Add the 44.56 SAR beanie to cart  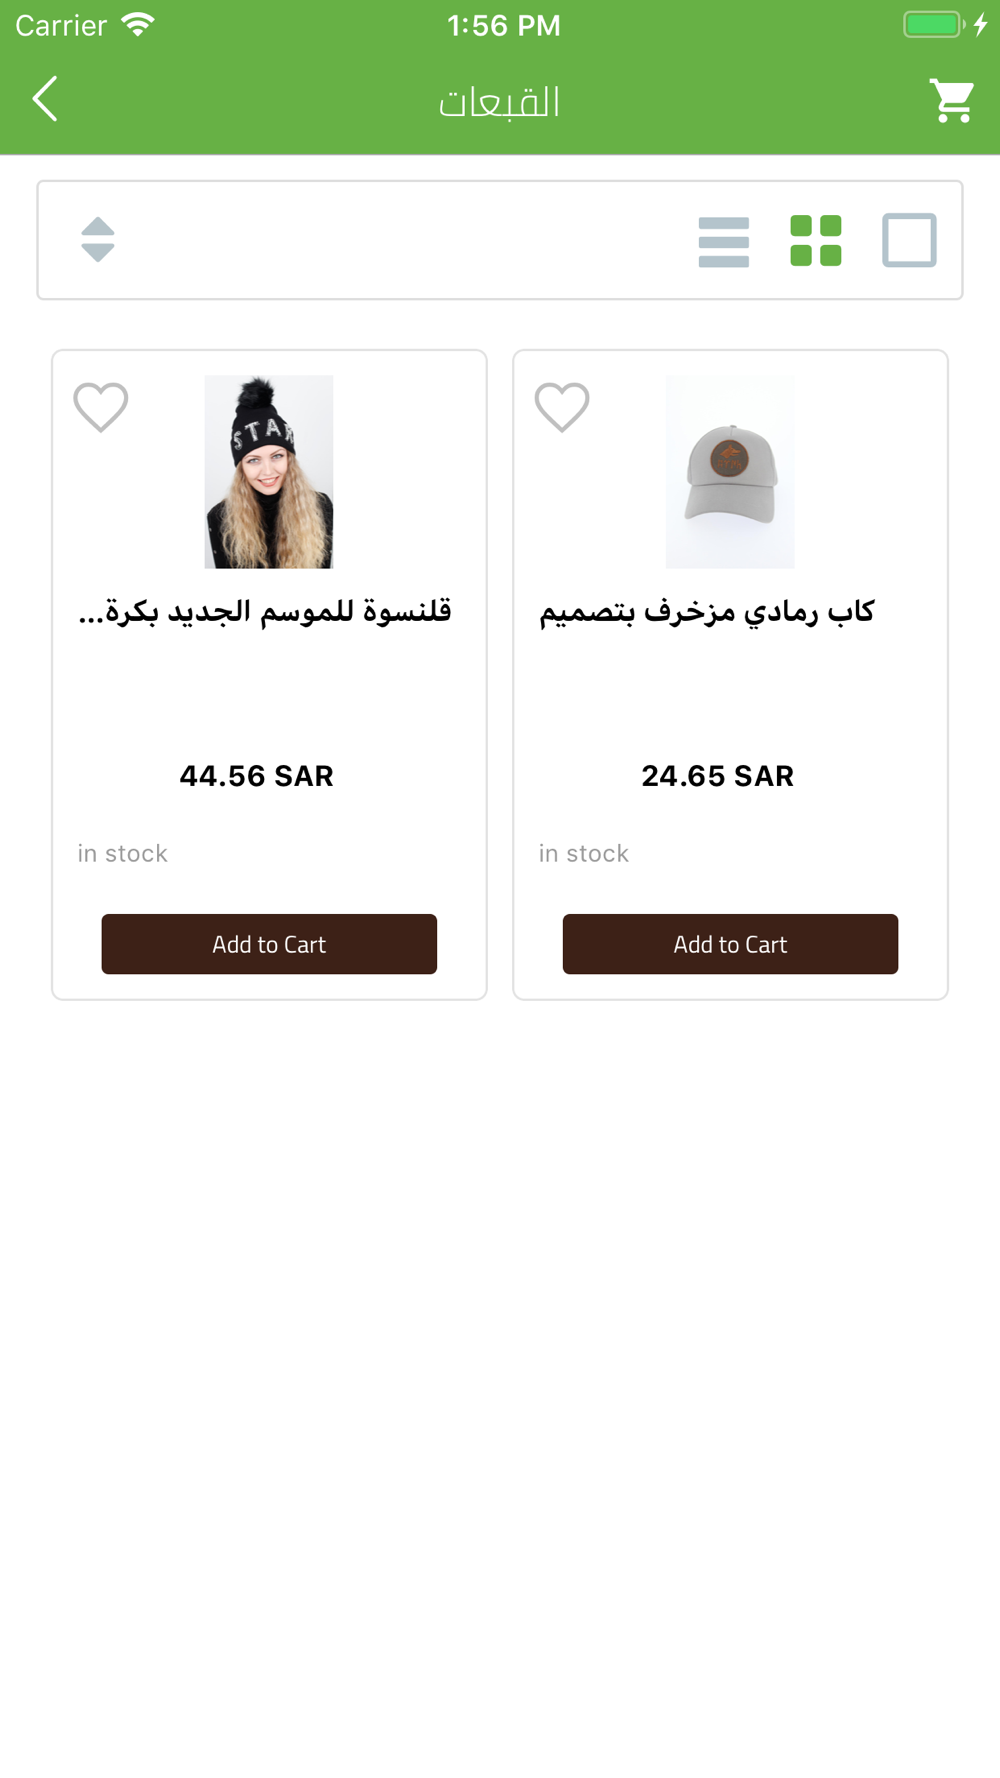[269, 944]
